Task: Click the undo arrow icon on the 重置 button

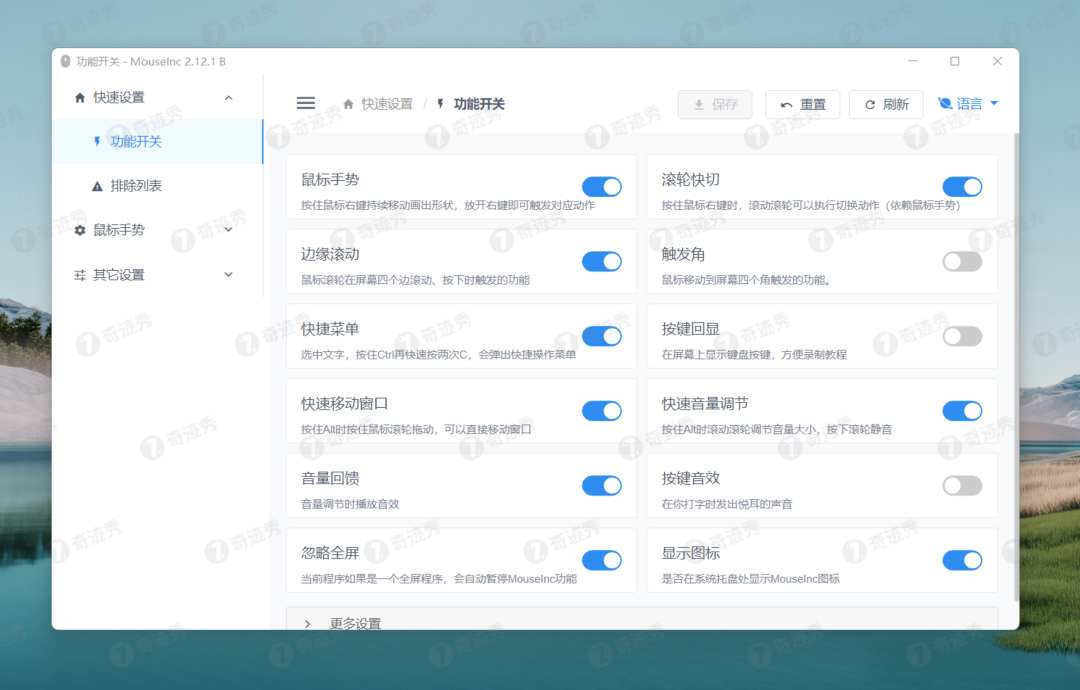Action: click(x=786, y=105)
